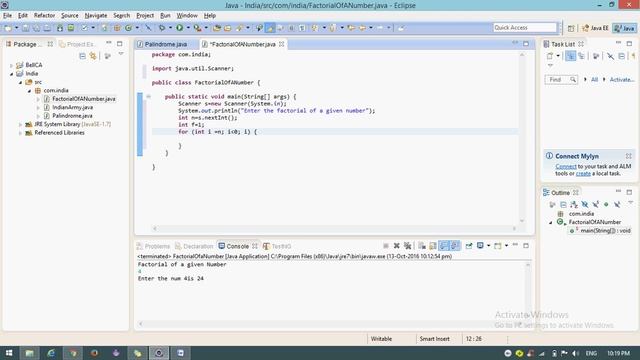Click Collapse All in Package Explorer
The image size is (640, 360).
82,56
